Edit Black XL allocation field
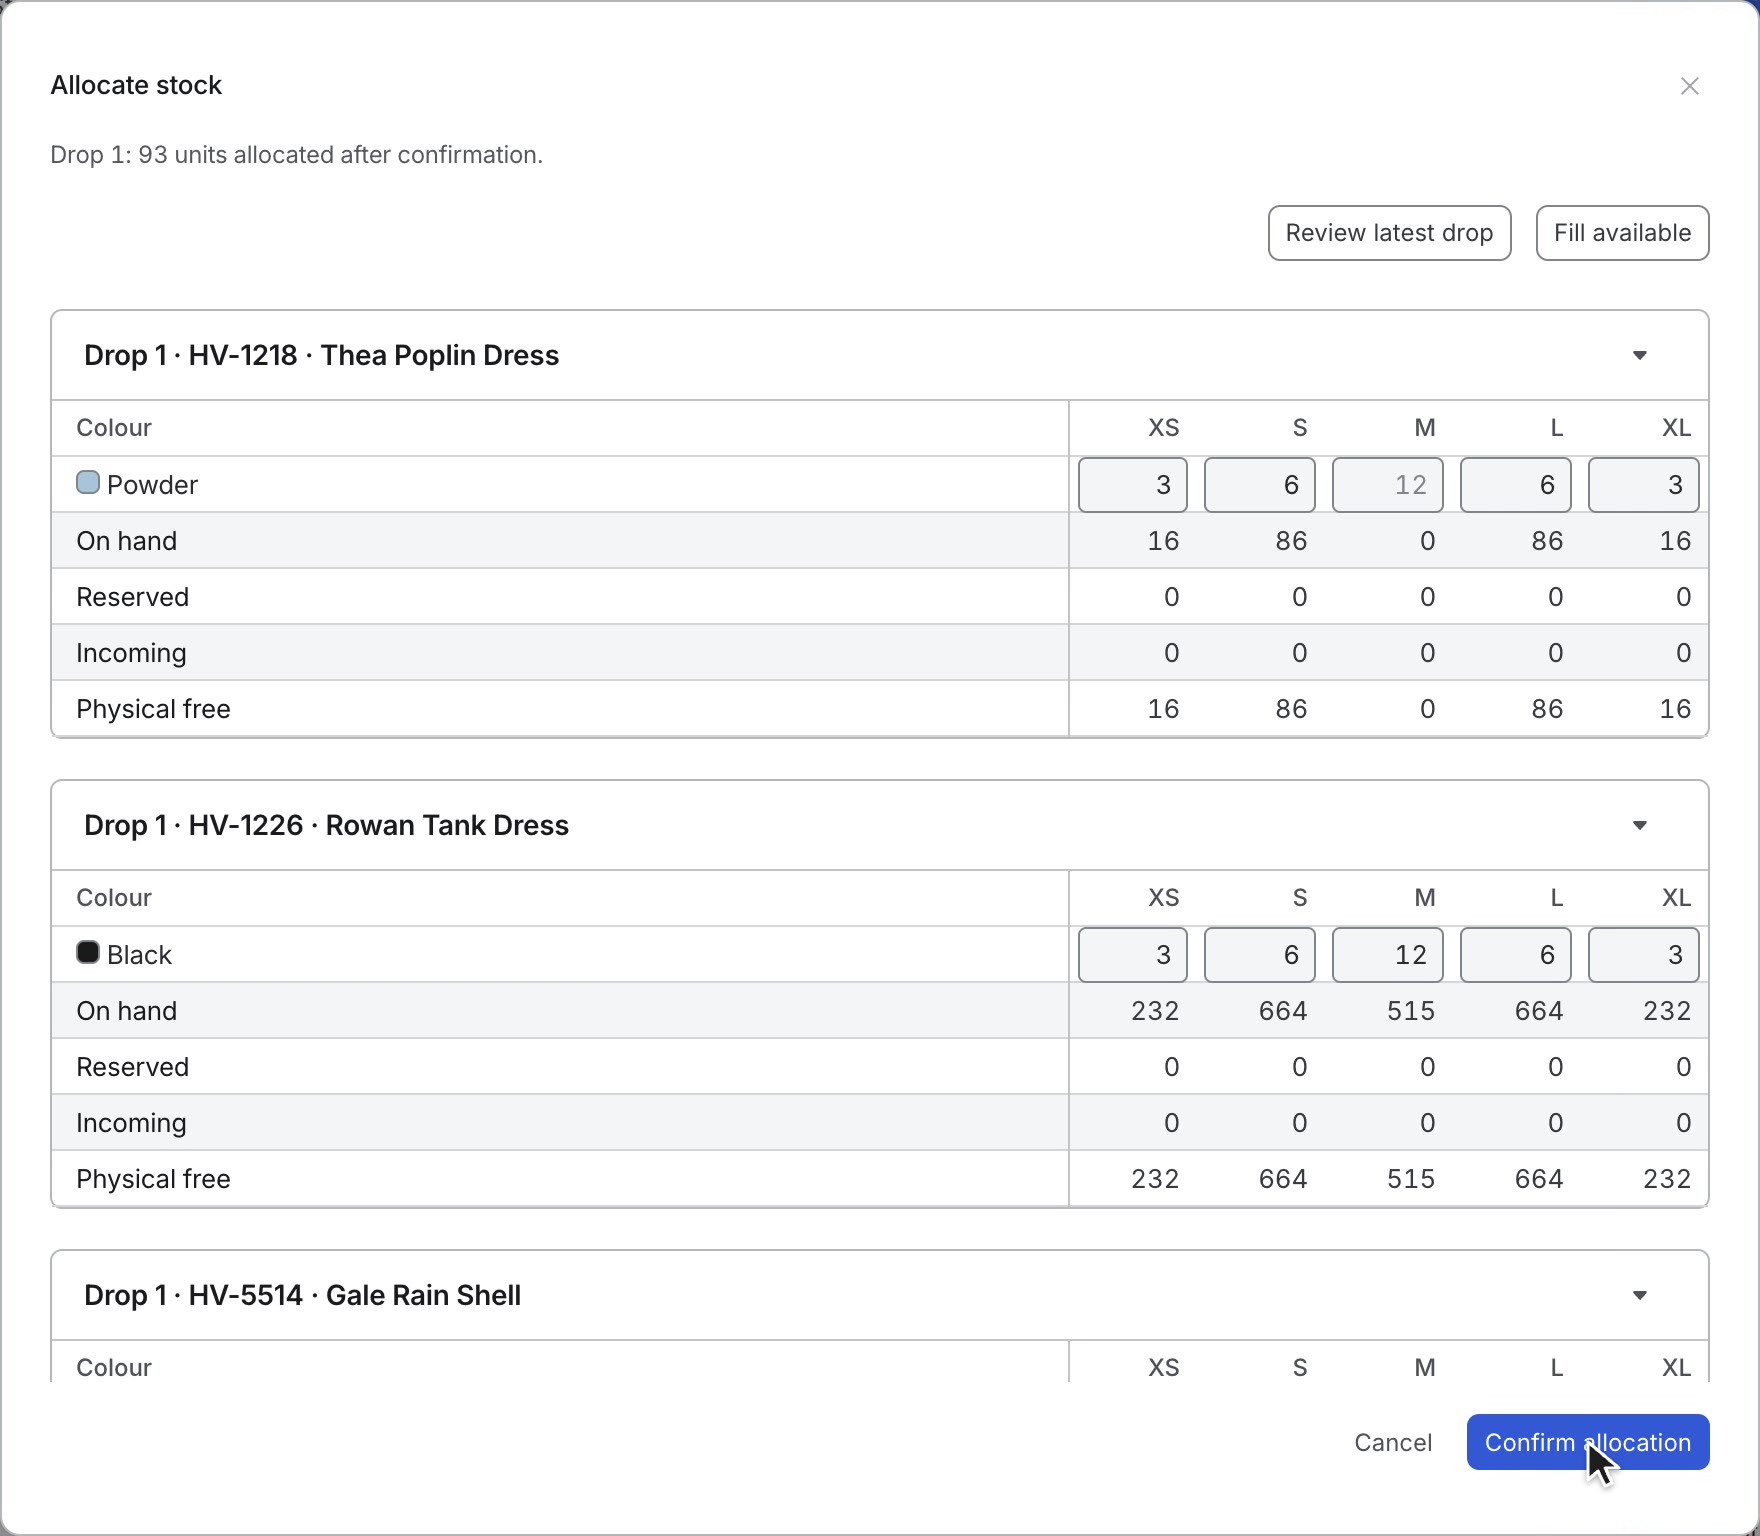 [1643, 955]
